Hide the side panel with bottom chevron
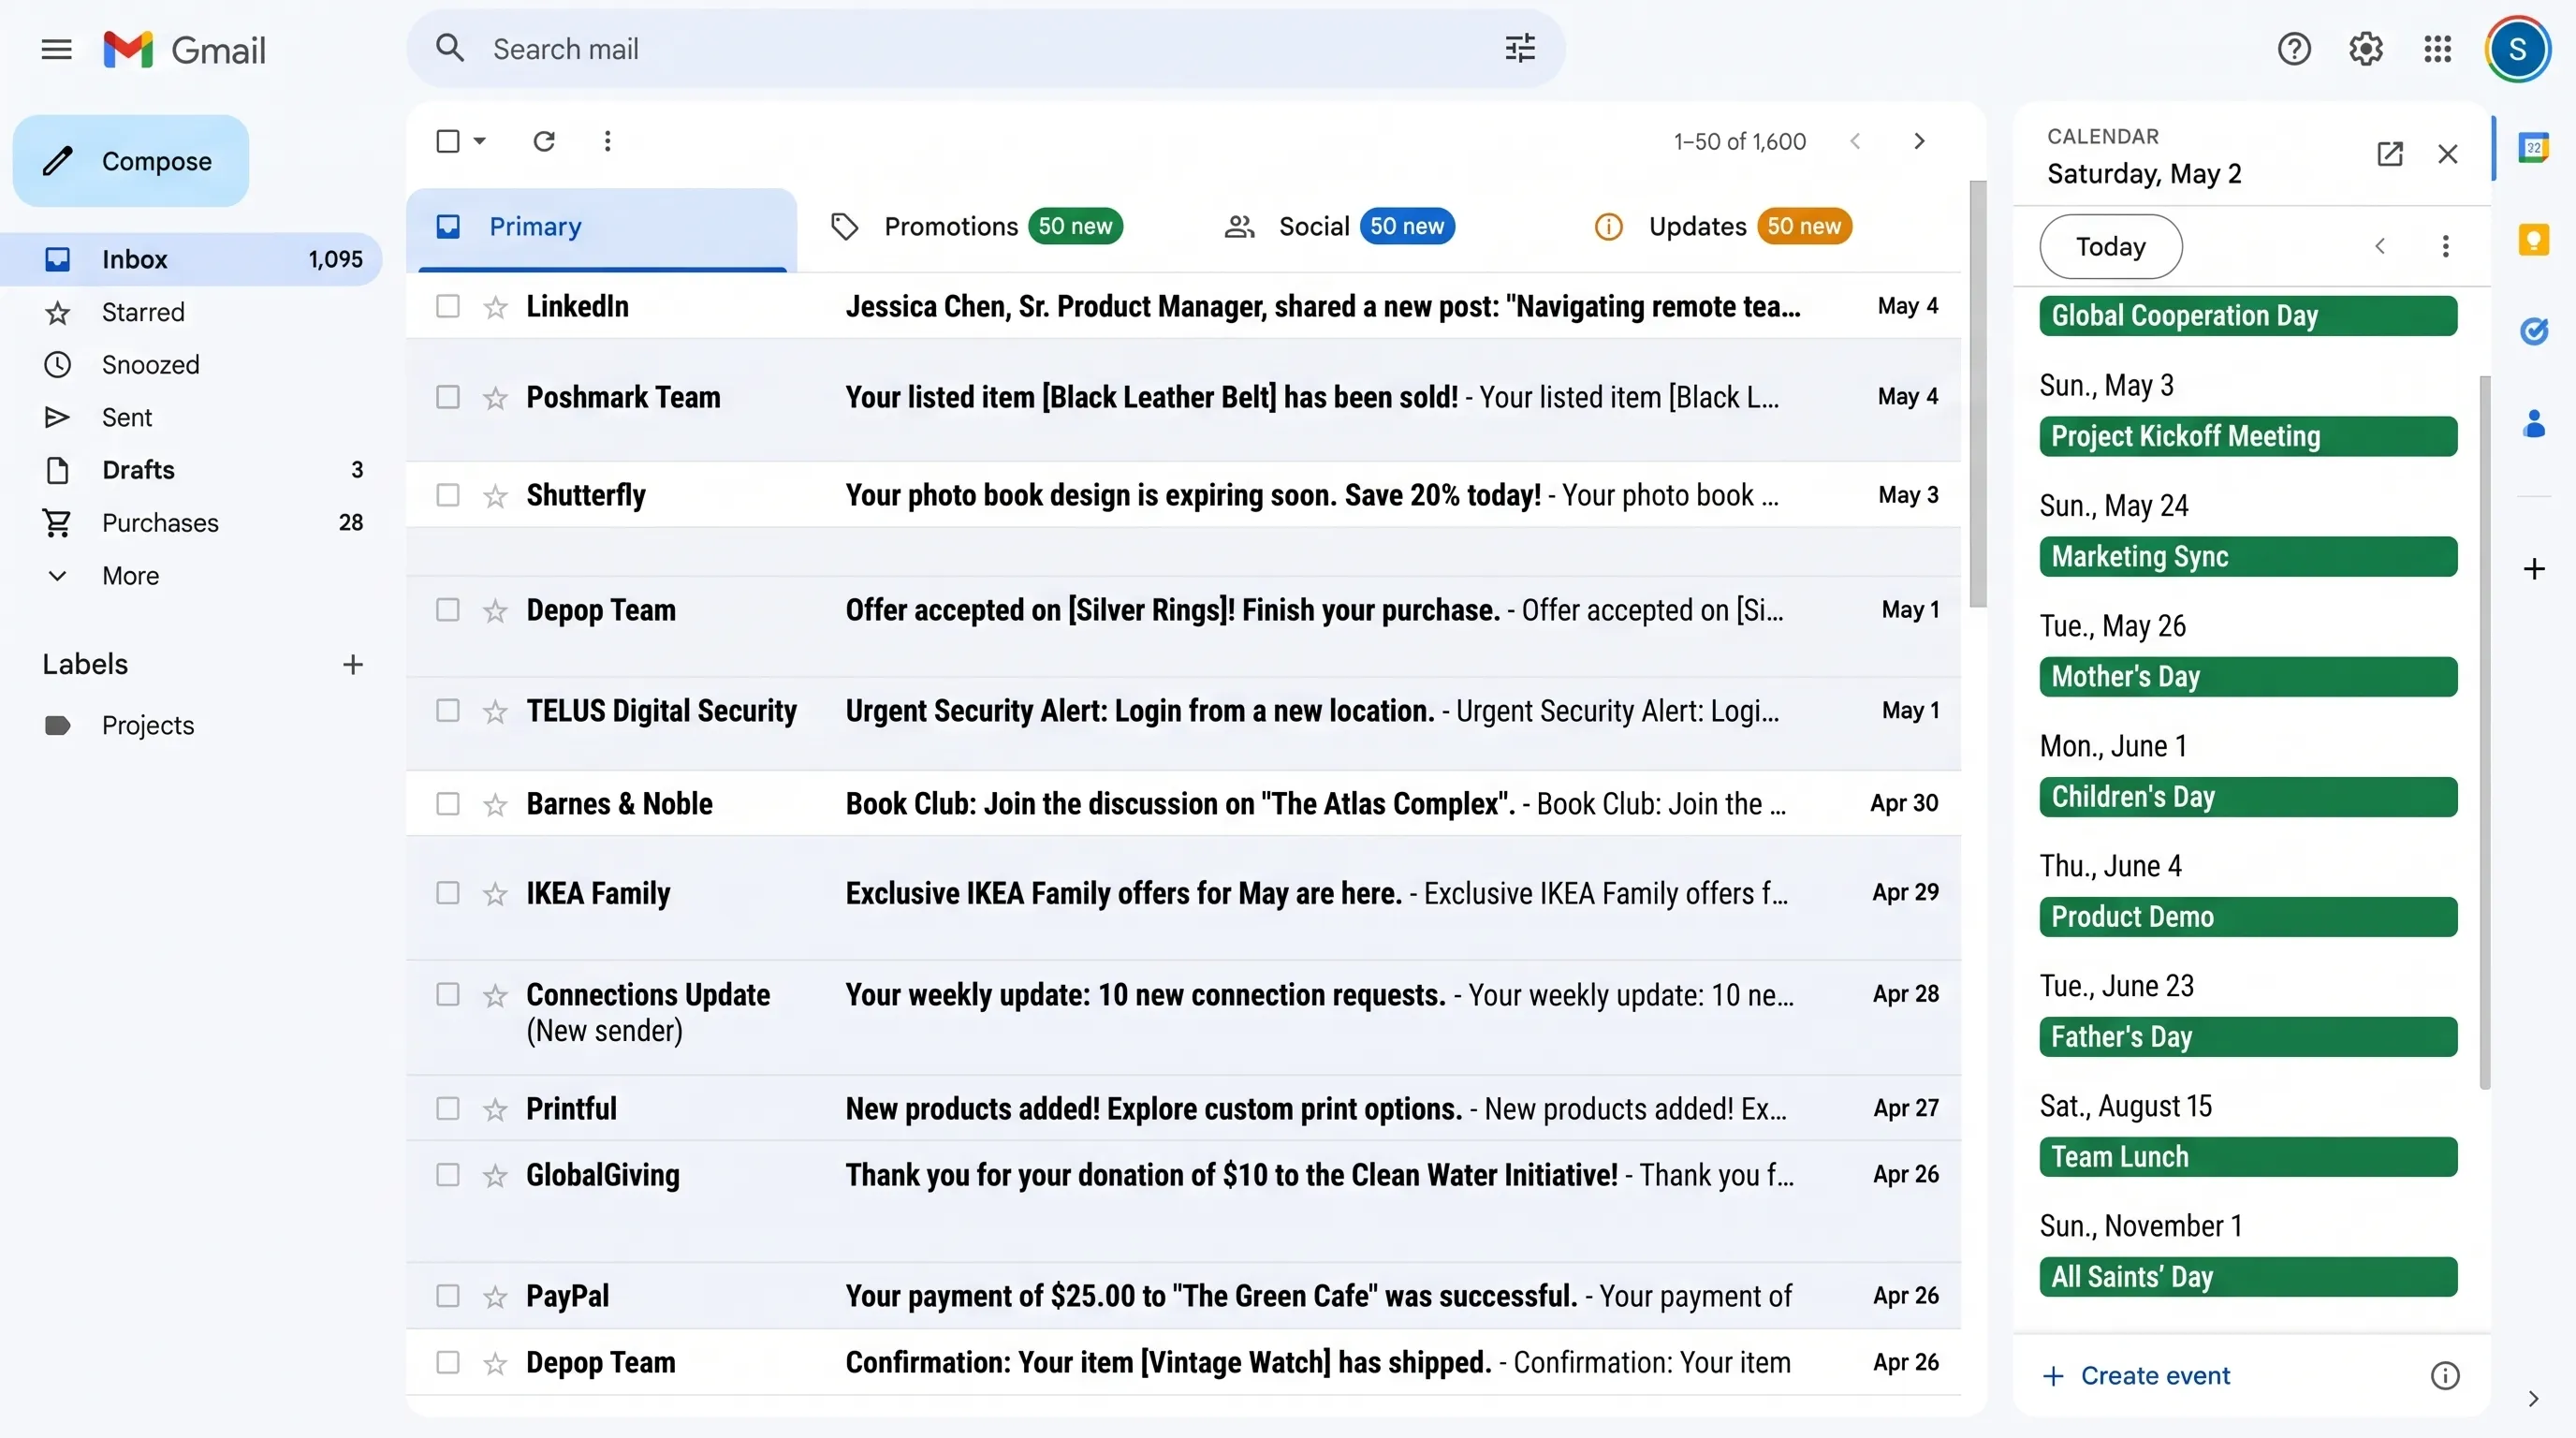 [x=2533, y=1398]
